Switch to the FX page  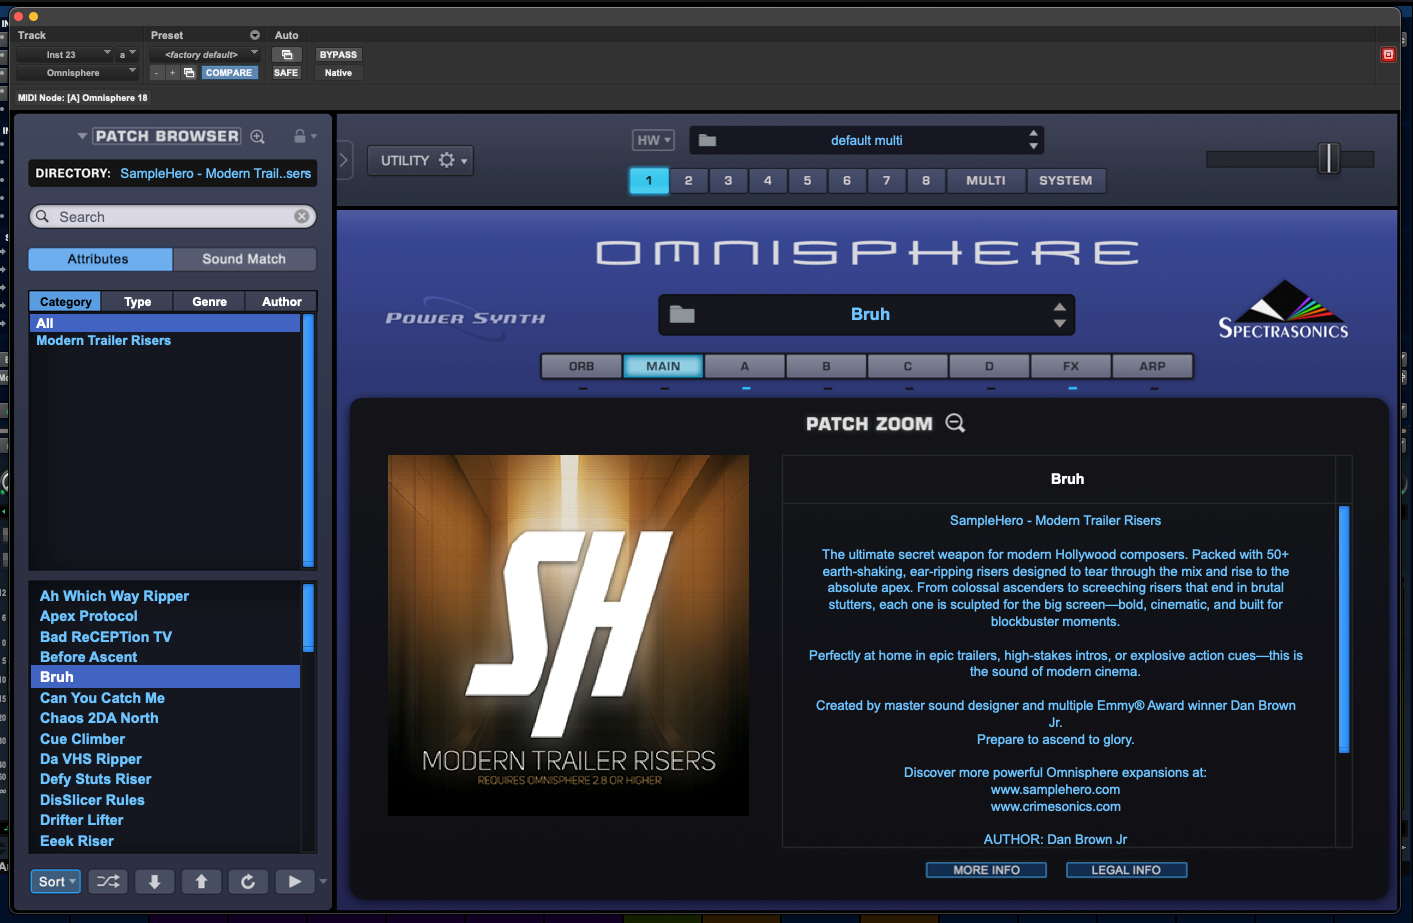[1071, 366]
